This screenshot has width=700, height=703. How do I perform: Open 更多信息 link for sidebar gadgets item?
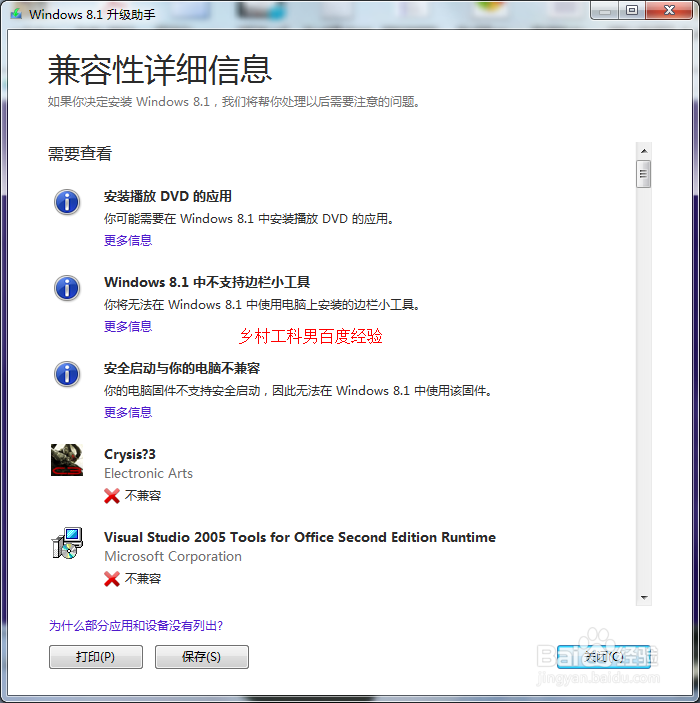[128, 326]
